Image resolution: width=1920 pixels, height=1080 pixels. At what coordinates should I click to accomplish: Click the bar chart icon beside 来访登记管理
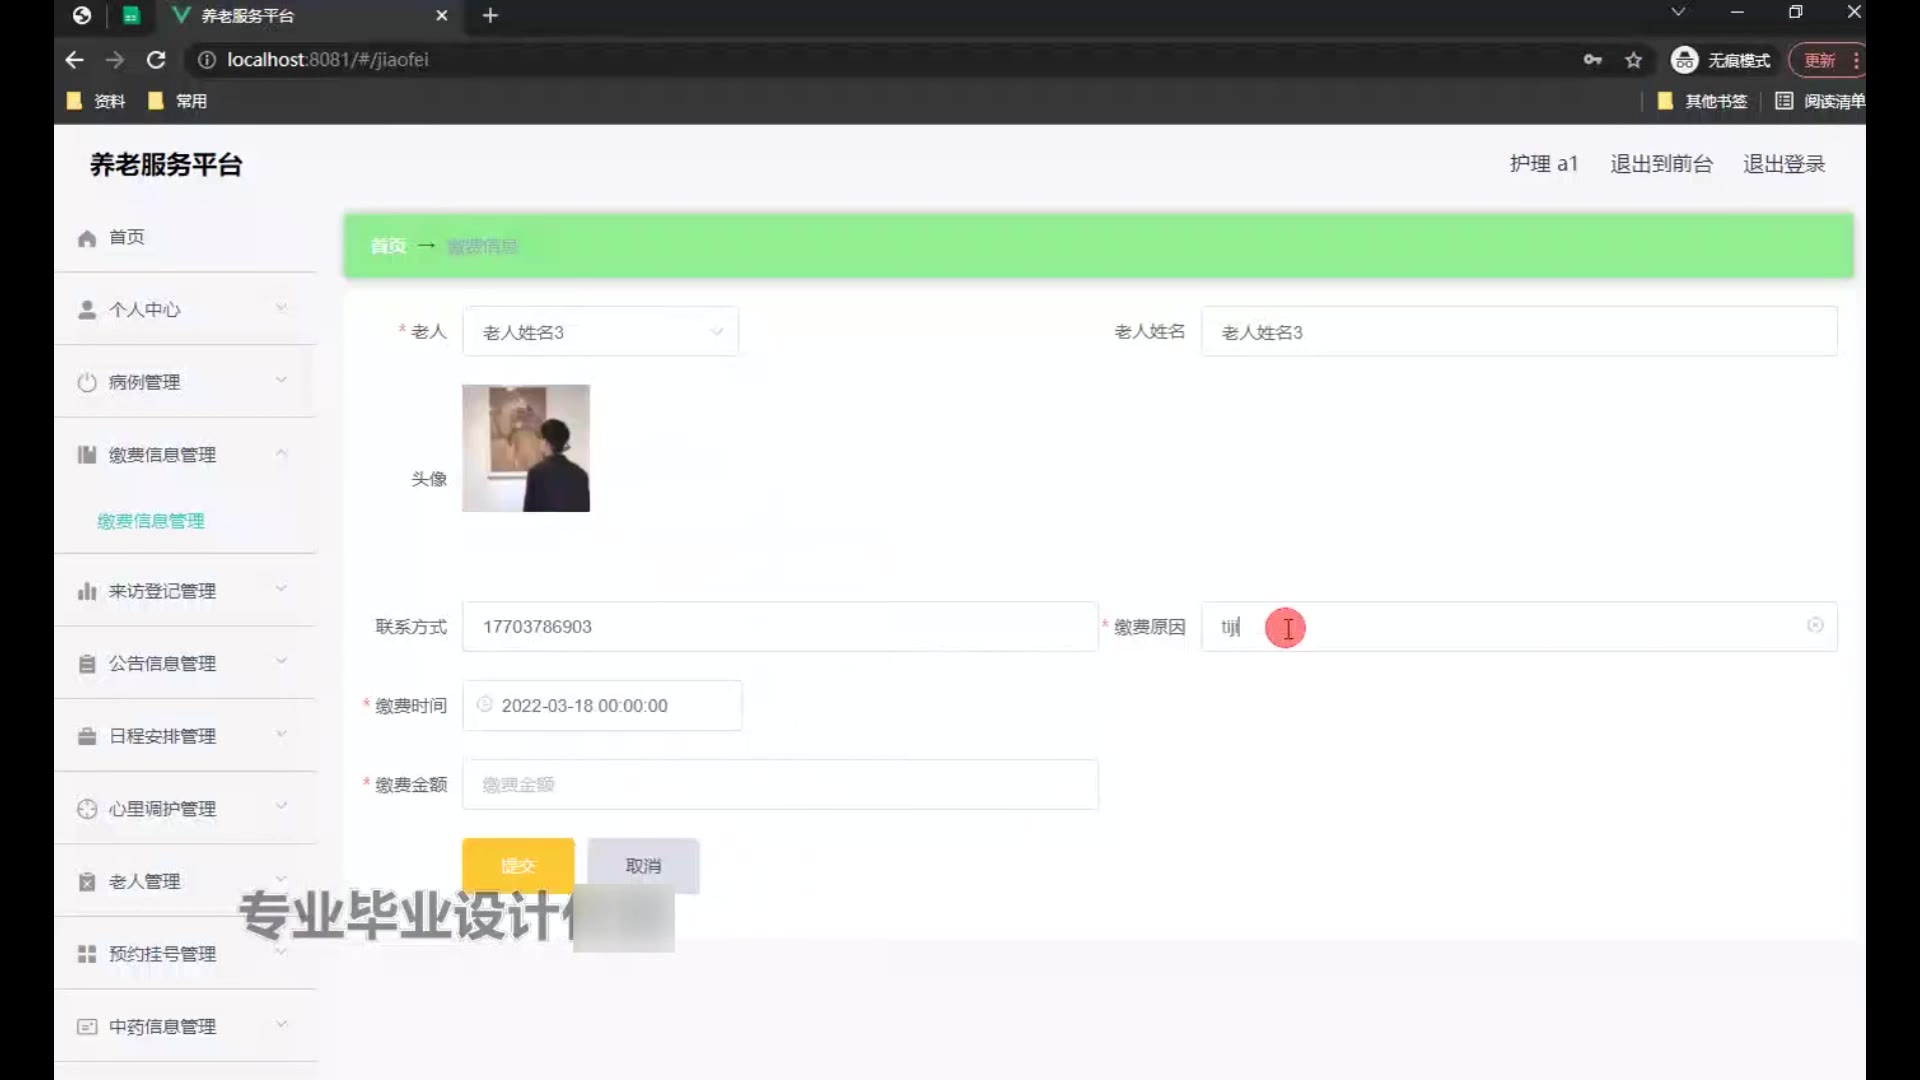[x=87, y=592]
